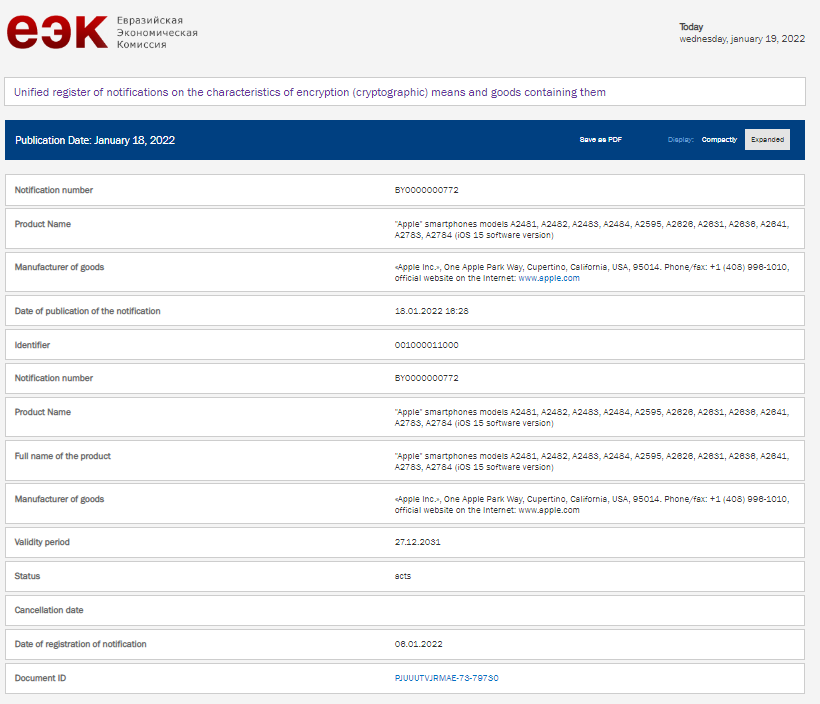Screen dimensions: 820x704
Task: Select the status value acts
Action: click(x=403, y=576)
